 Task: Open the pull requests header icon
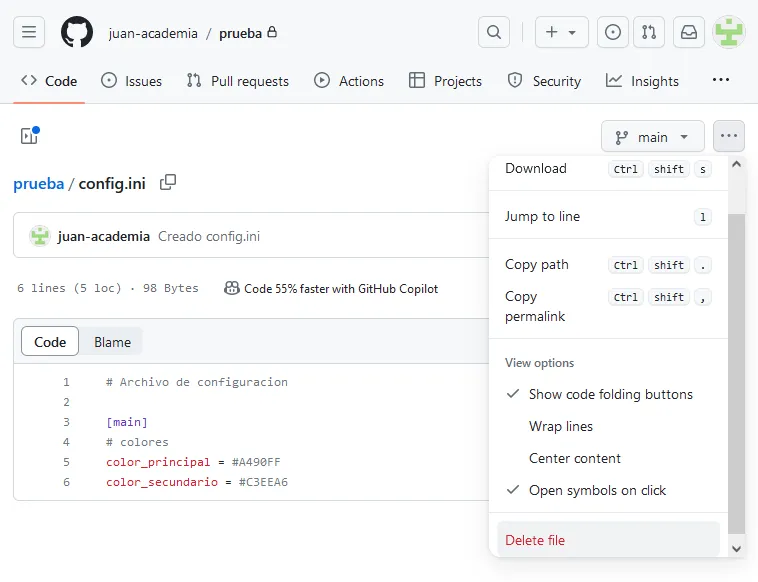649,32
